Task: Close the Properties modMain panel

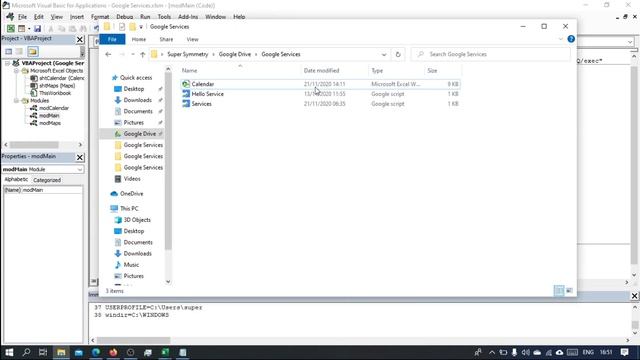Action: point(80,157)
